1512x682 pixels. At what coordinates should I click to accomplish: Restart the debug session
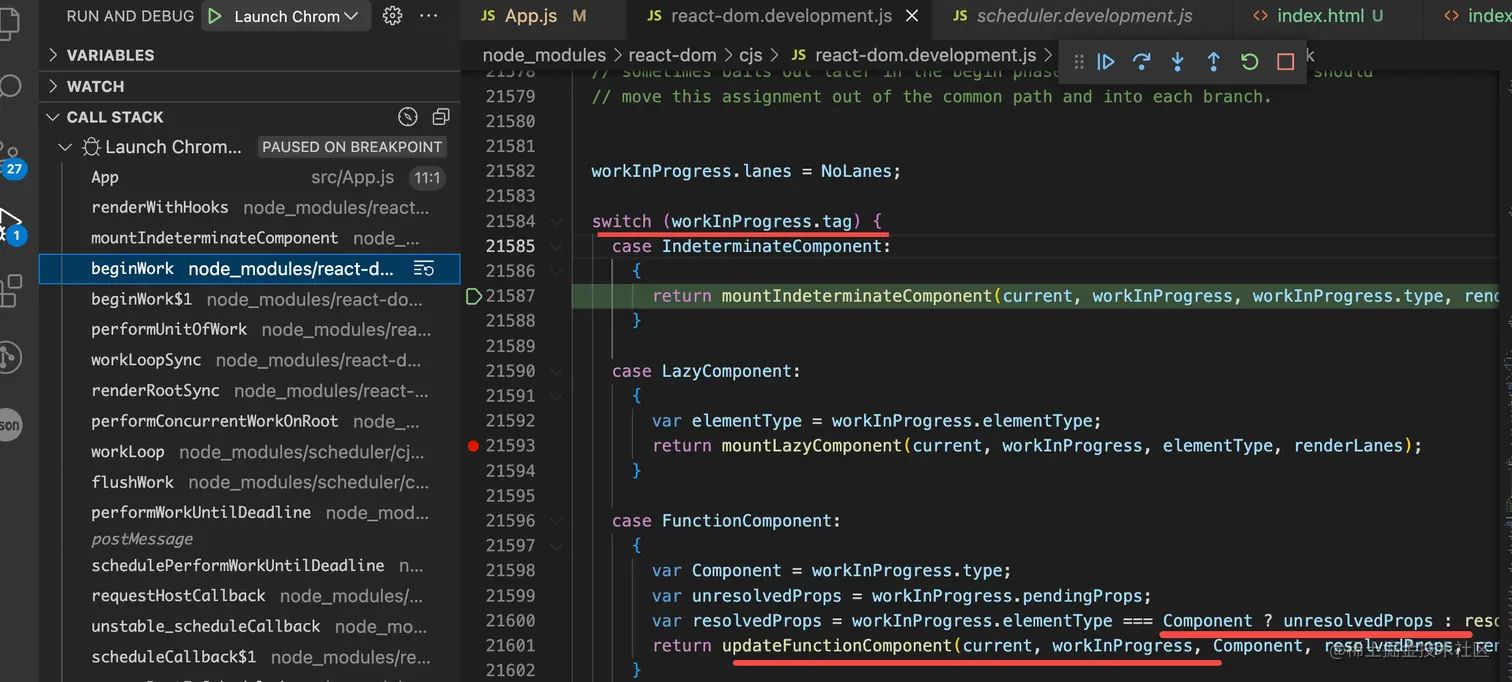(x=1249, y=61)
